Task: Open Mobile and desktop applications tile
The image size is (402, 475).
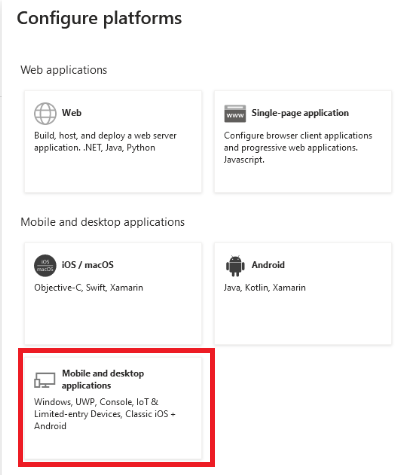Action: click(x=113, y=408)
